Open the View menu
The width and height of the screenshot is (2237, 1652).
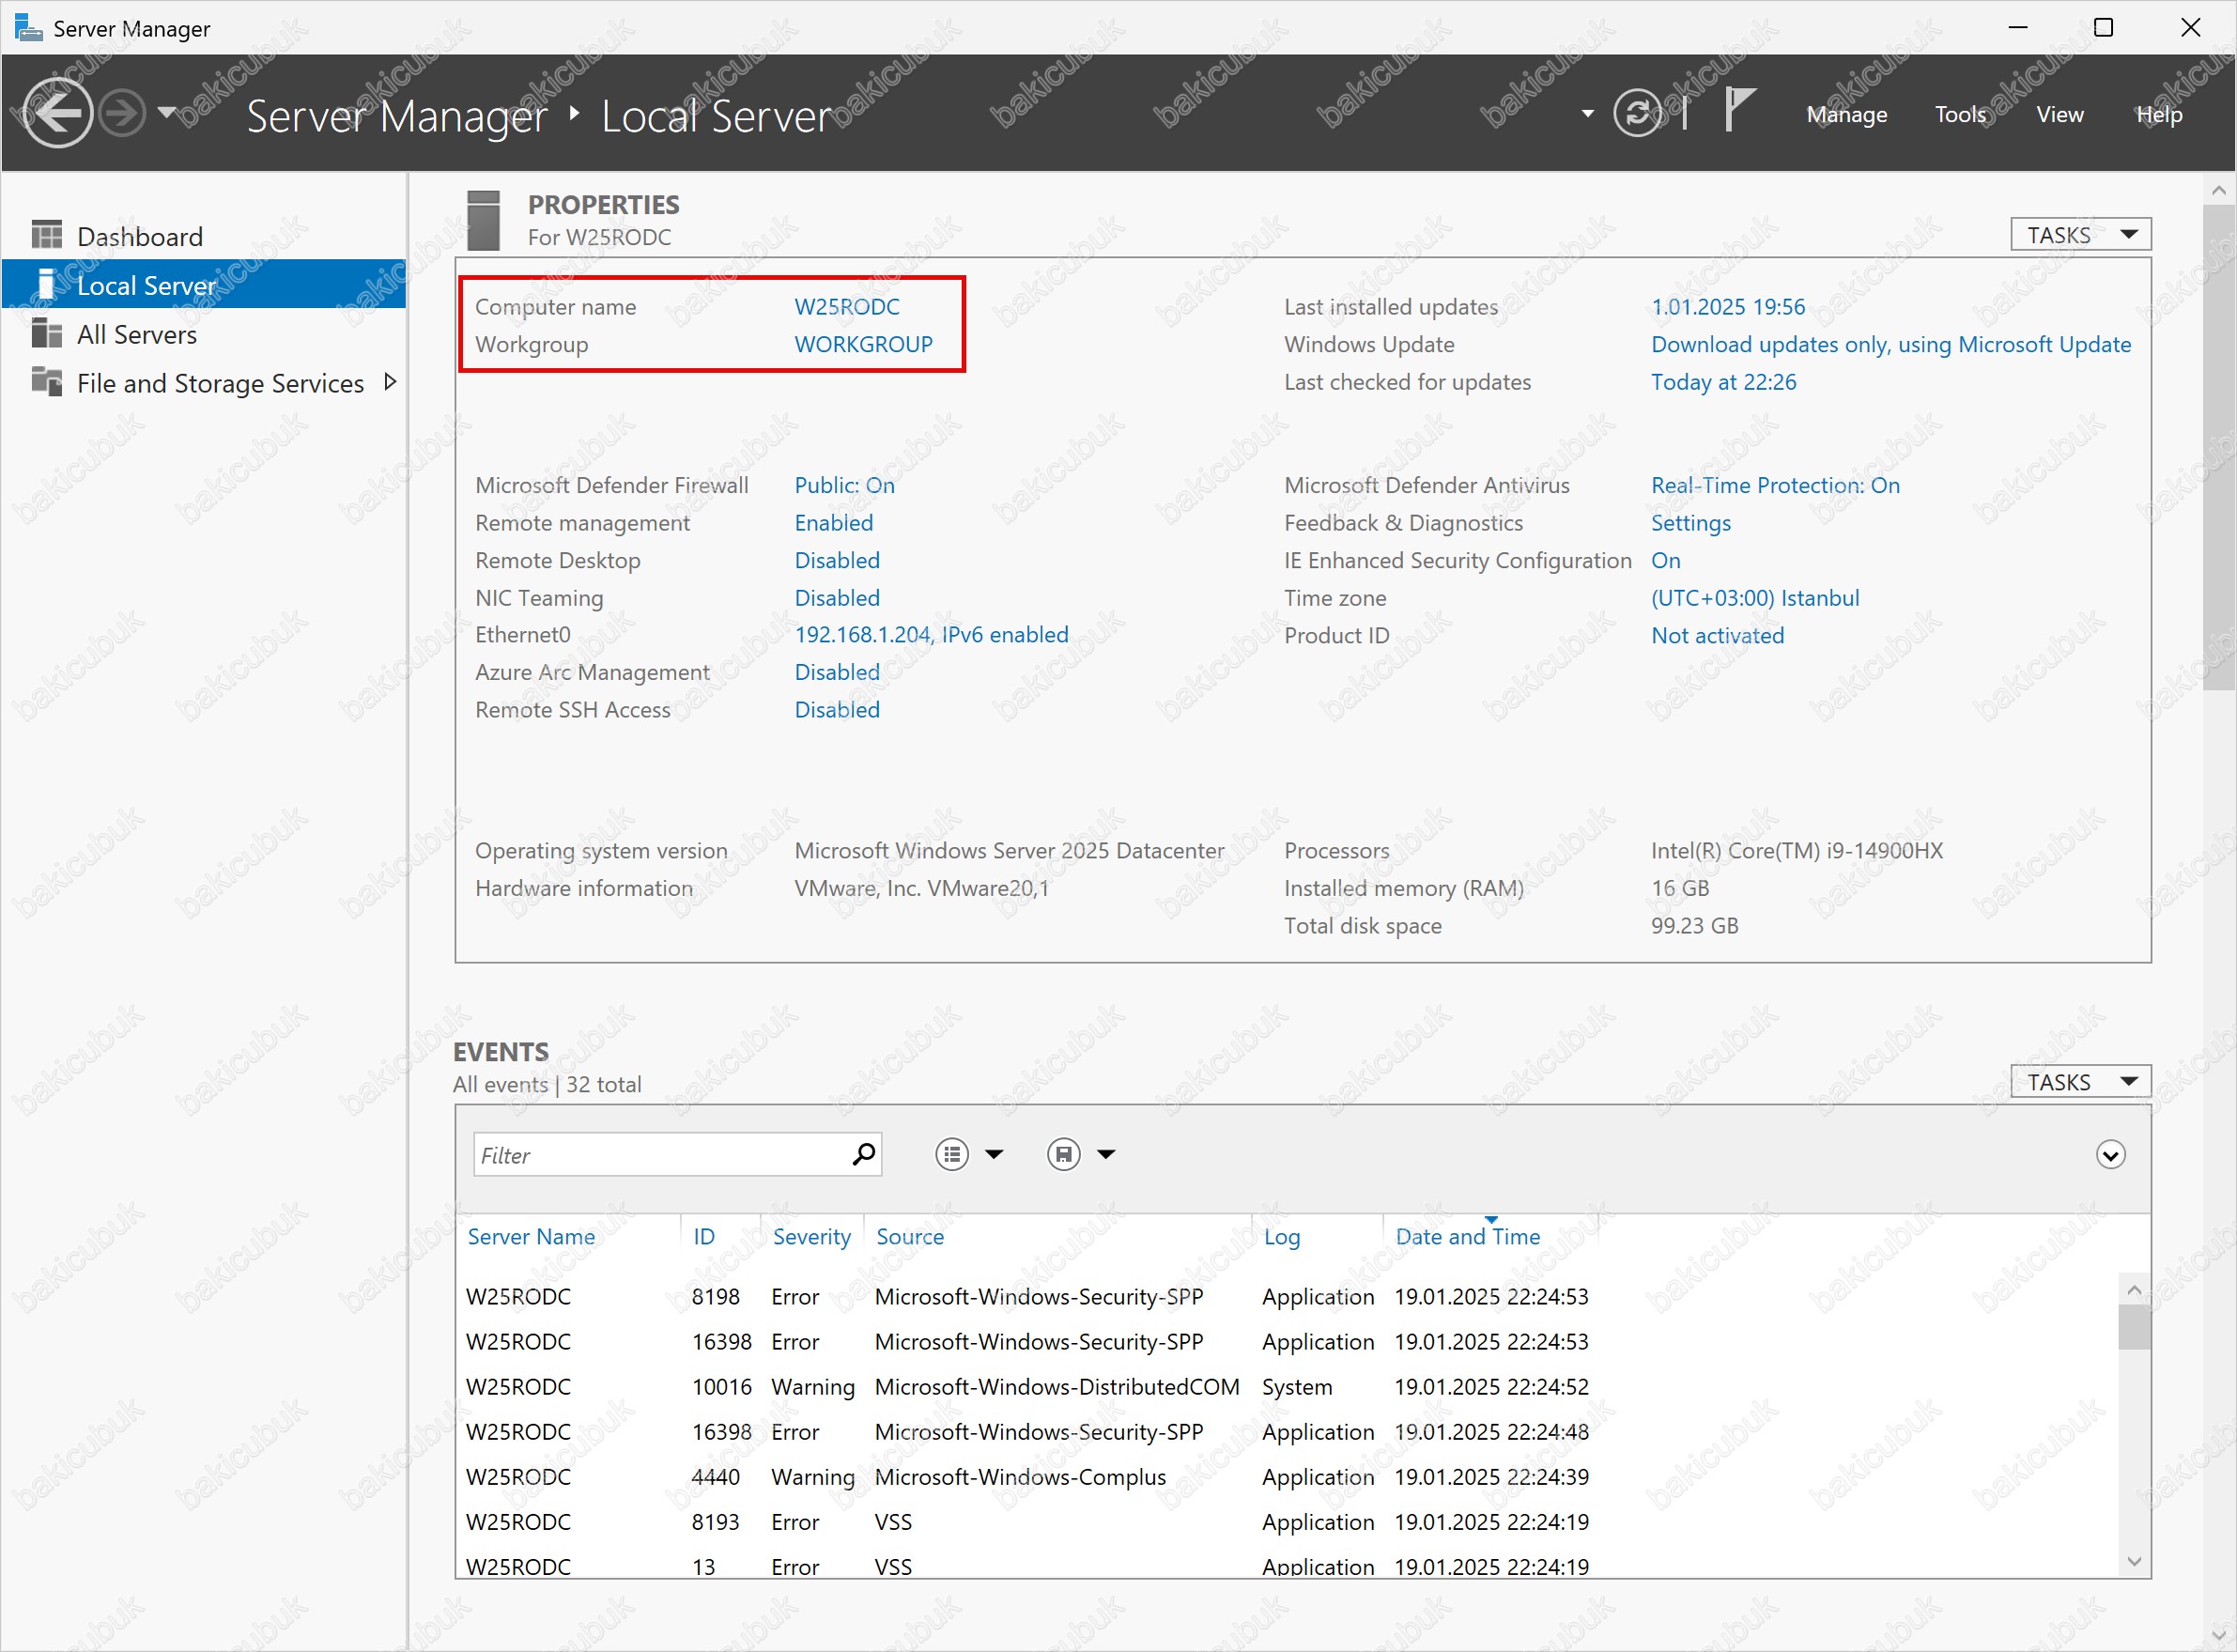coord(2059,114)
